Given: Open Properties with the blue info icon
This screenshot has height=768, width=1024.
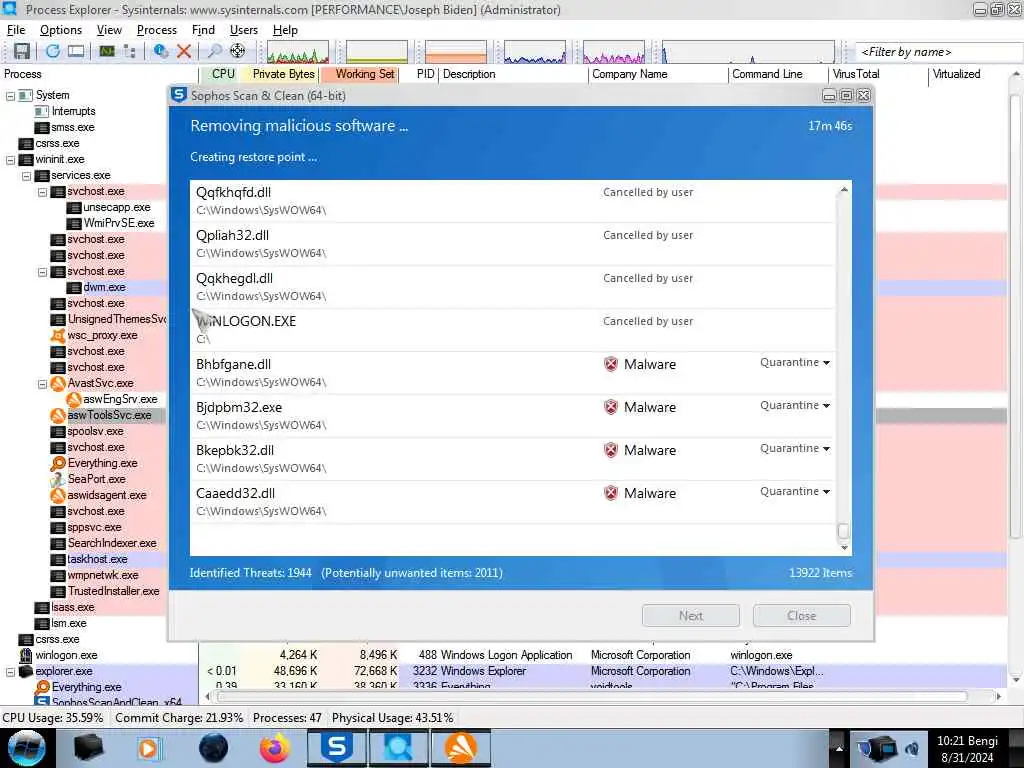Looking at the screenshot, I should (160, 52).
